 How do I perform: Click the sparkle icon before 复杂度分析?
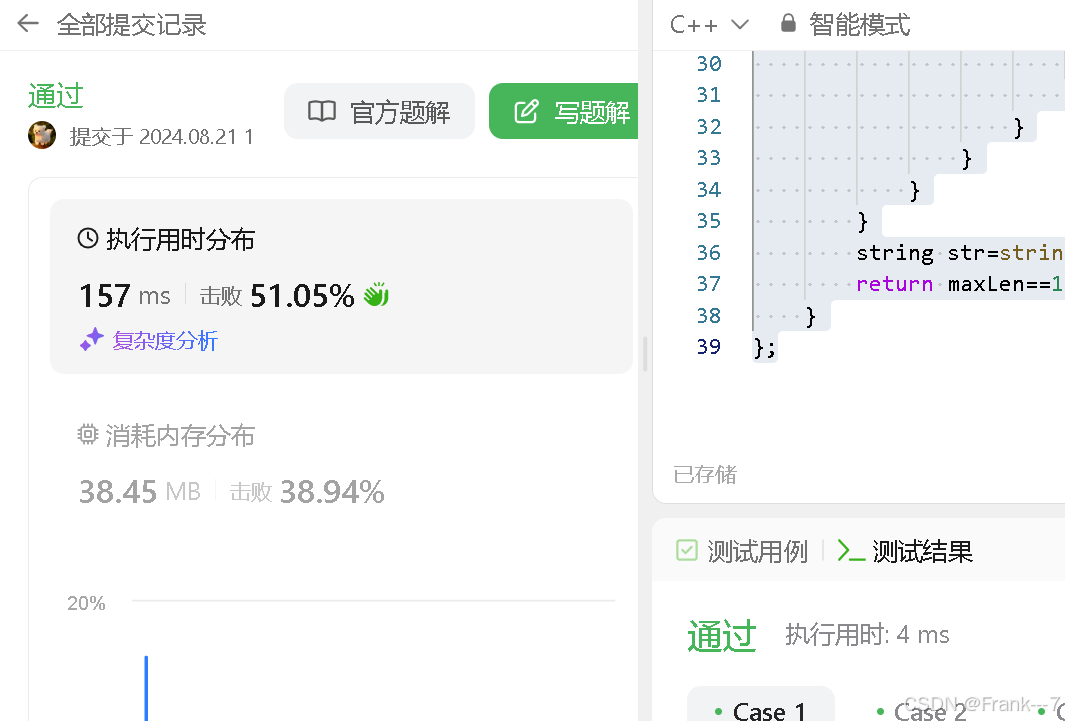(x=91, y=339)
